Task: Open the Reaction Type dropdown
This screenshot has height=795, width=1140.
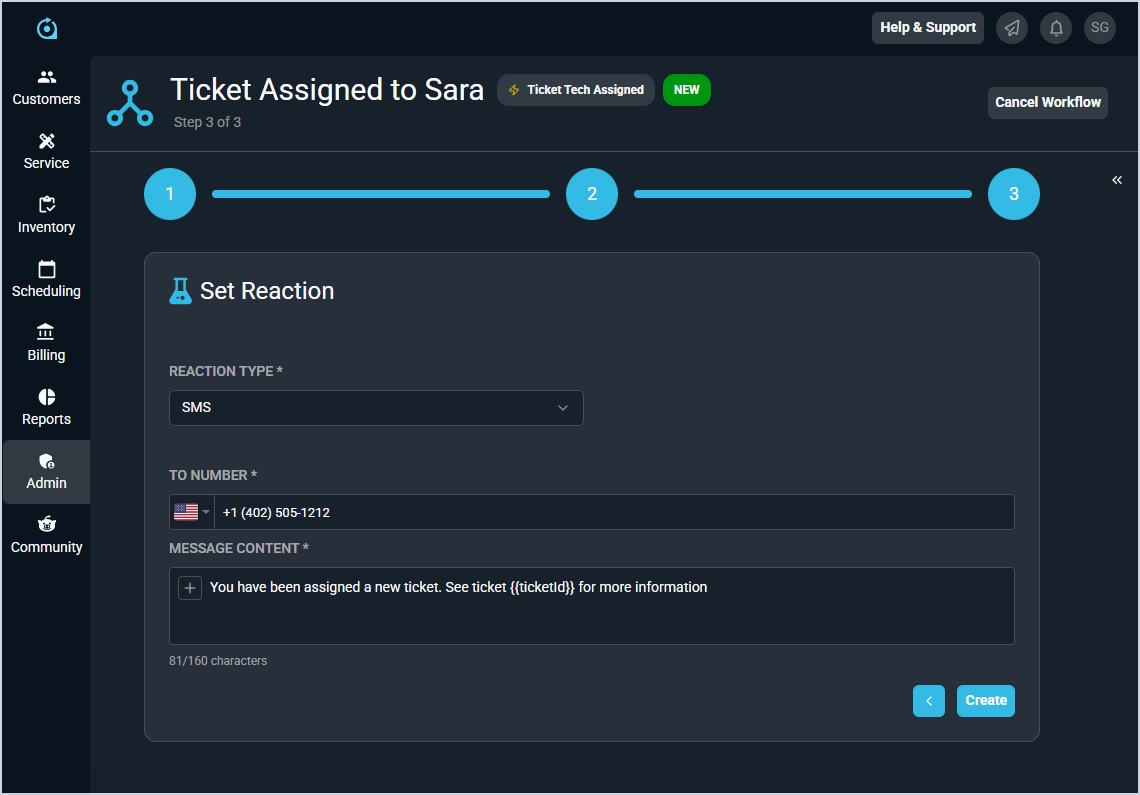Action: click(x=376, y=408)
